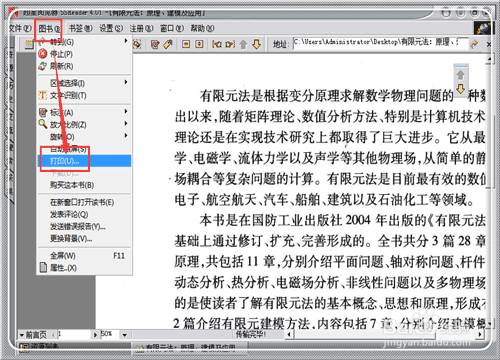Image resolution: width=500 pixels, height=360 pixels.
Task: Open the 设置 menu
Action: 111,29
